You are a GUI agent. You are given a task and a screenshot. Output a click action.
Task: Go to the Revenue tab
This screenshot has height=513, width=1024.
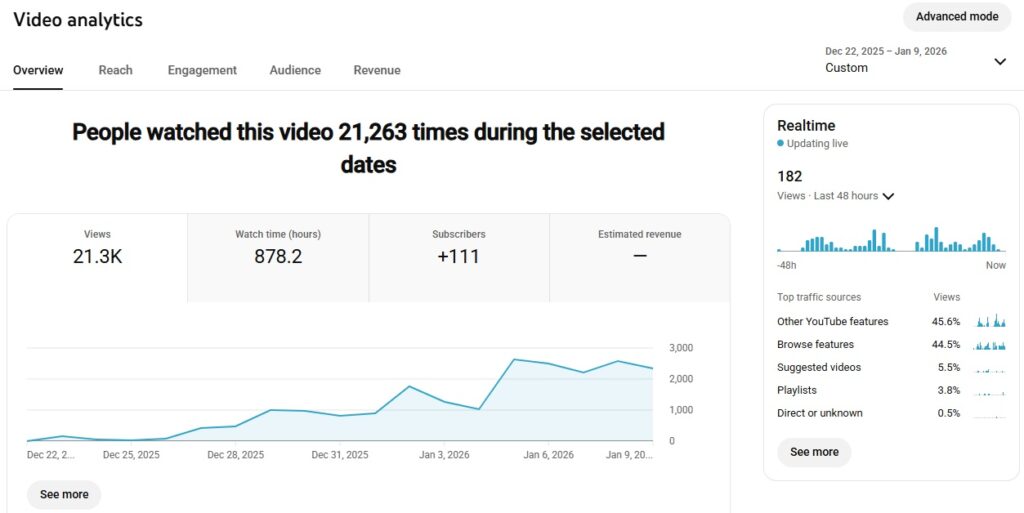click(x=377, y=70)
